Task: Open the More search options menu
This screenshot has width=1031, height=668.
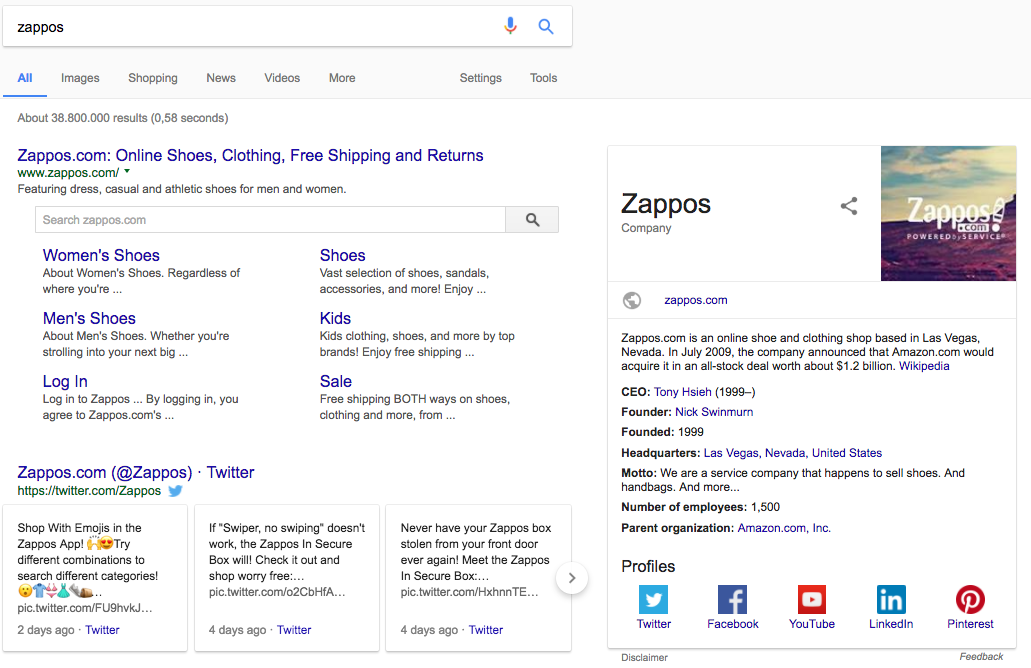Action: [342, 78]
